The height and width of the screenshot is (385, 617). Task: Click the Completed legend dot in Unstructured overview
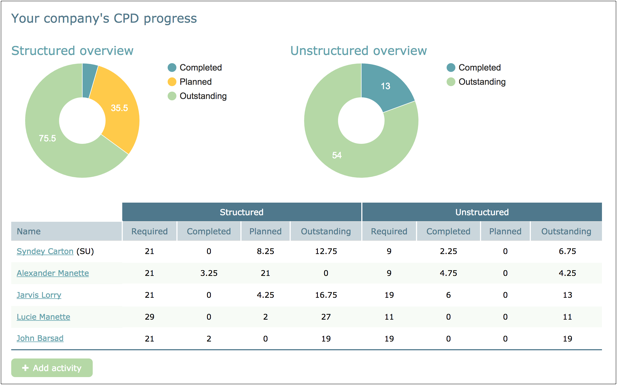click(x=451, y=68)
